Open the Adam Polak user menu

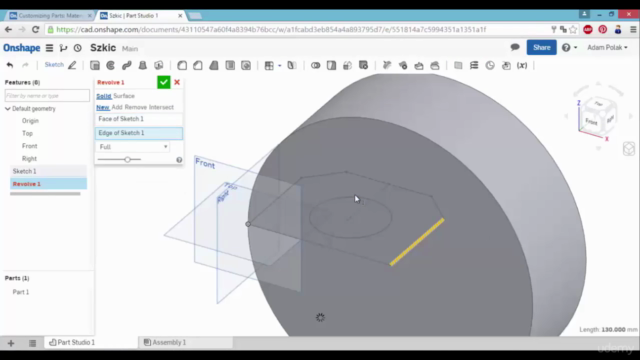[607, 47]
